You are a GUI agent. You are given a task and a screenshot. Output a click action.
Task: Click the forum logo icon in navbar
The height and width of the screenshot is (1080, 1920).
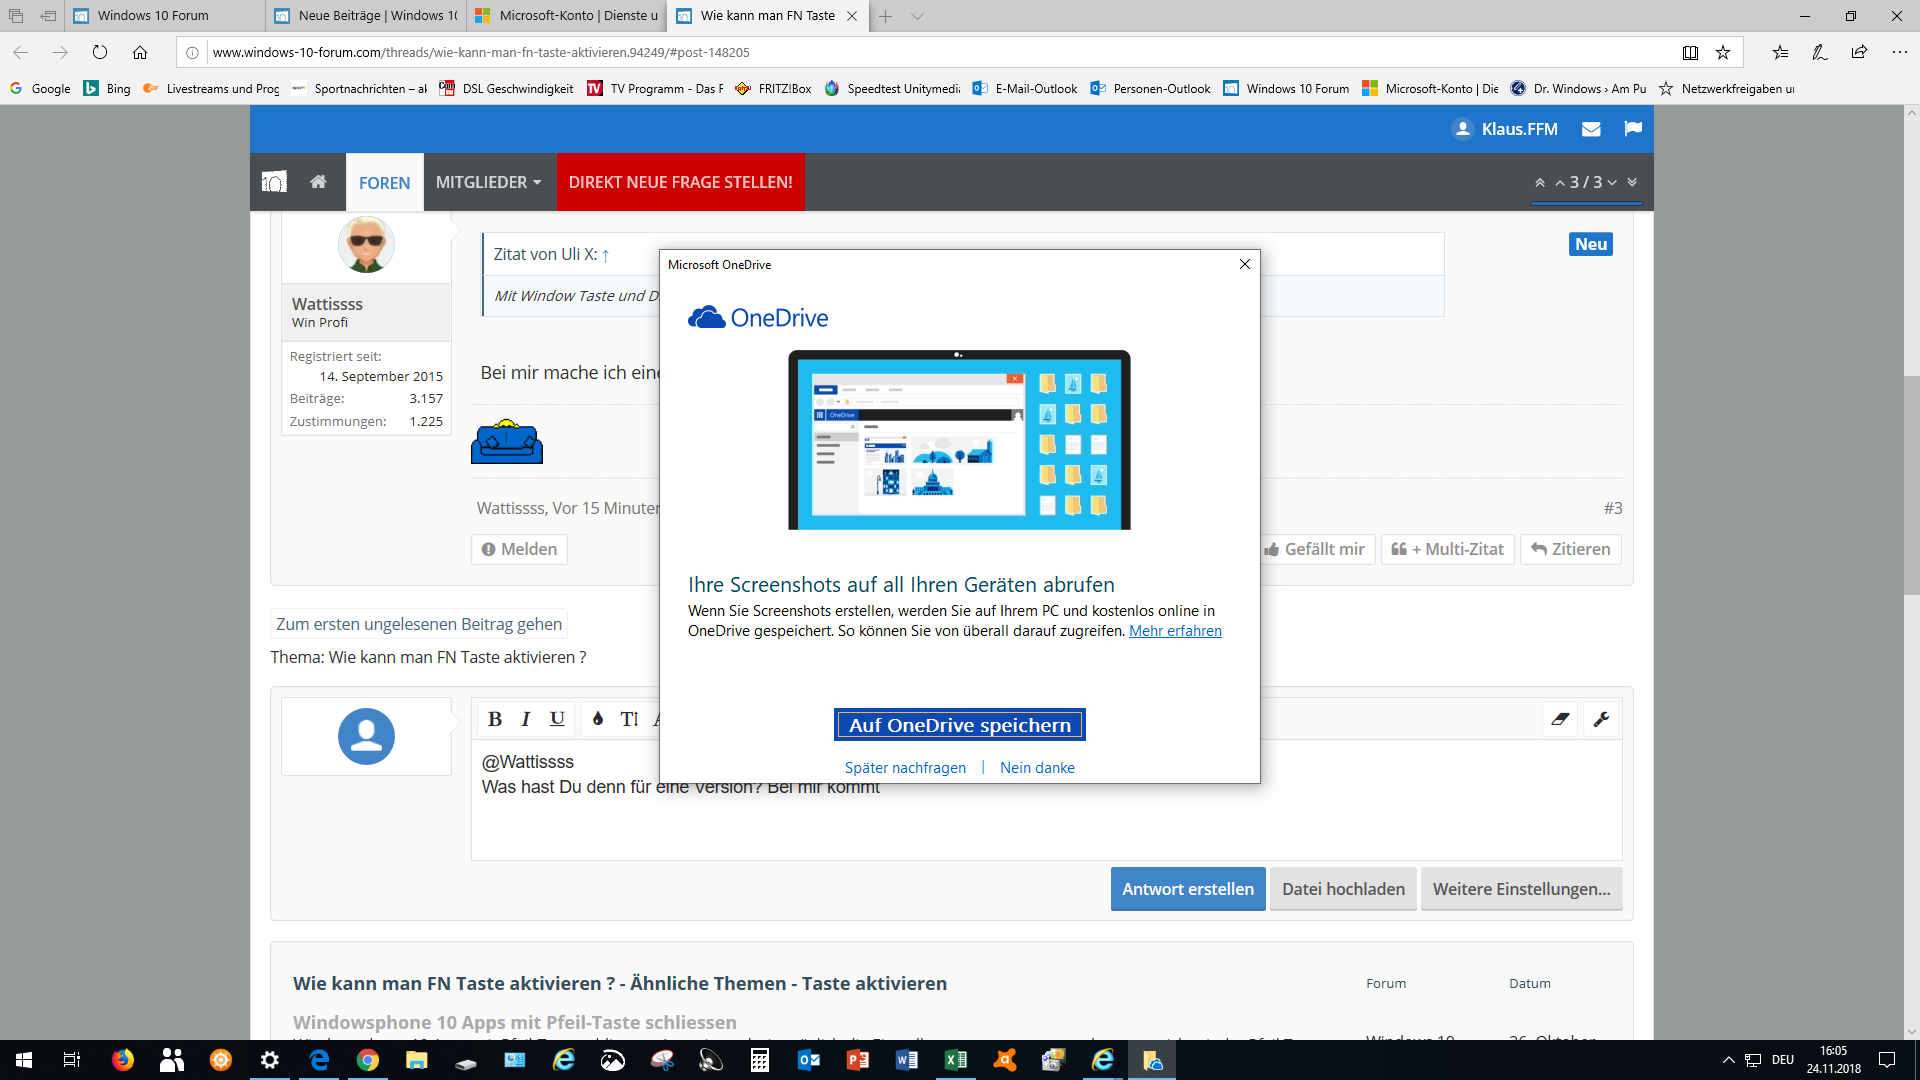click(x=274, y=182)
